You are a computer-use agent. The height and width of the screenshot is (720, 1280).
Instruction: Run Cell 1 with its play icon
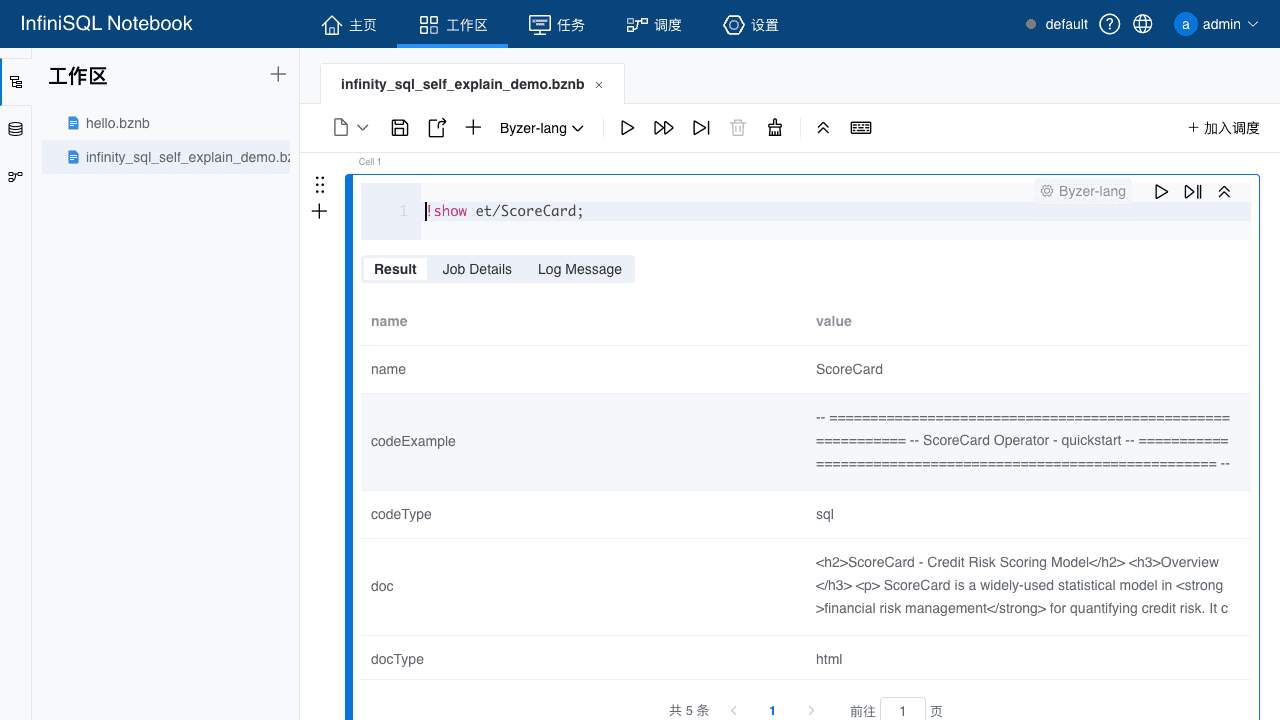1161,192
